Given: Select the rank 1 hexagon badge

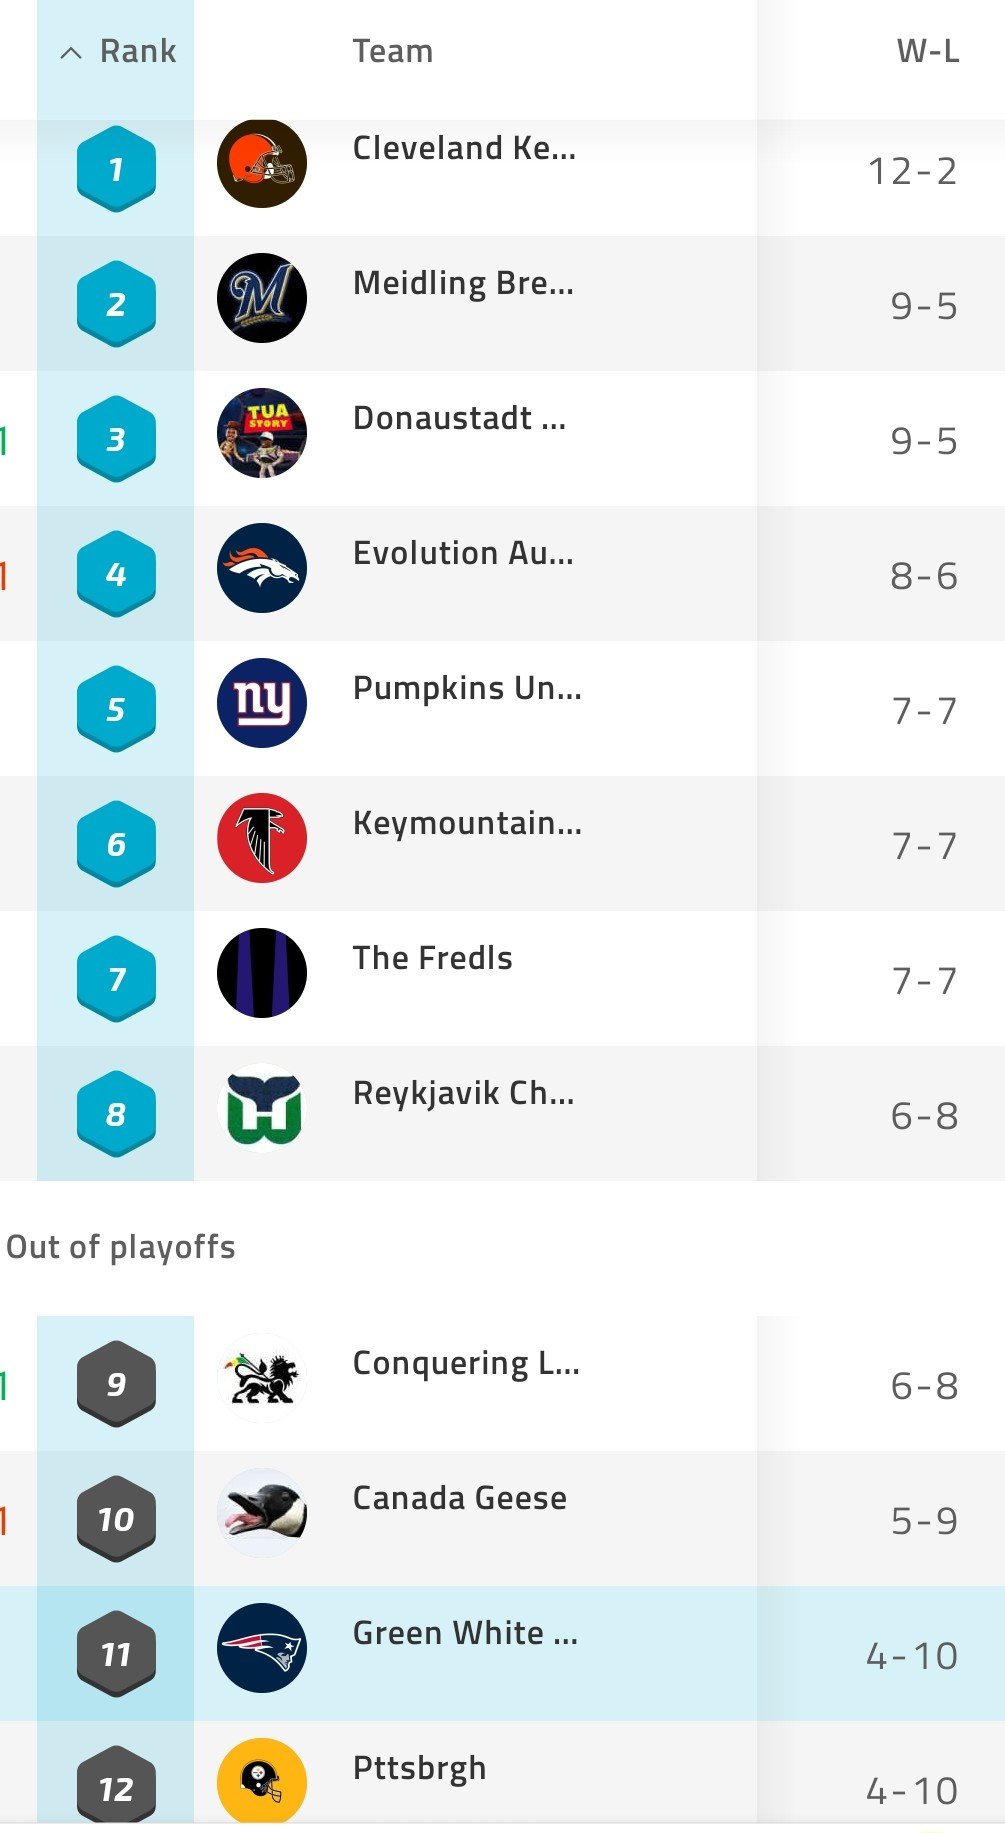Looking at the screenshot, I should click(116, 169).
